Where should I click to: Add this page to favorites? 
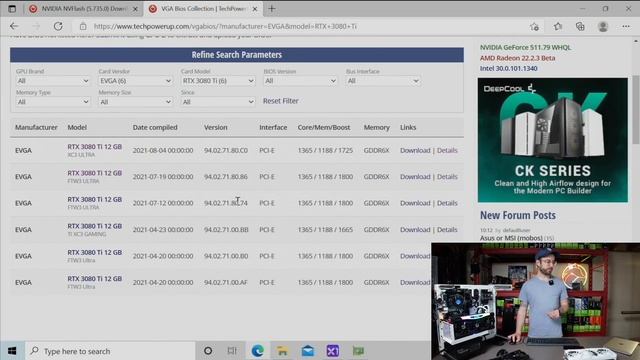[534, 27]
